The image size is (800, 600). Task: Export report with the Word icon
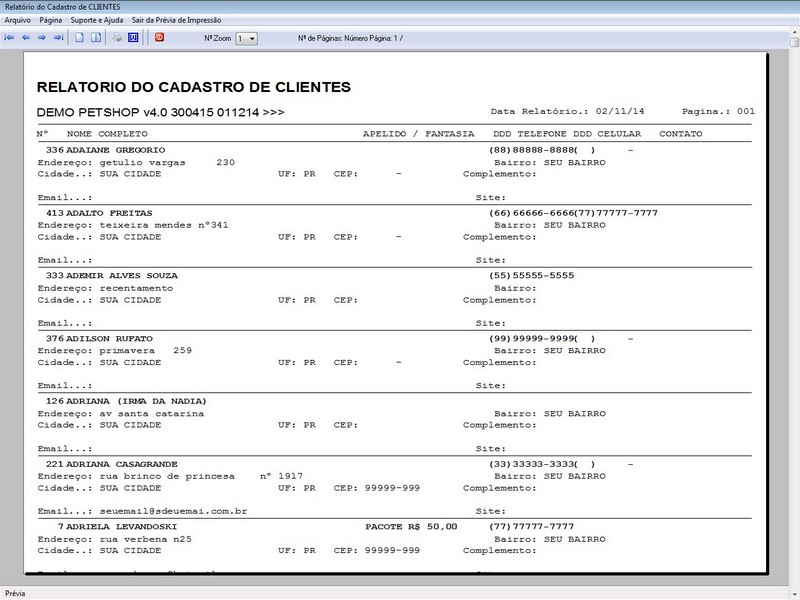(133, 38)
